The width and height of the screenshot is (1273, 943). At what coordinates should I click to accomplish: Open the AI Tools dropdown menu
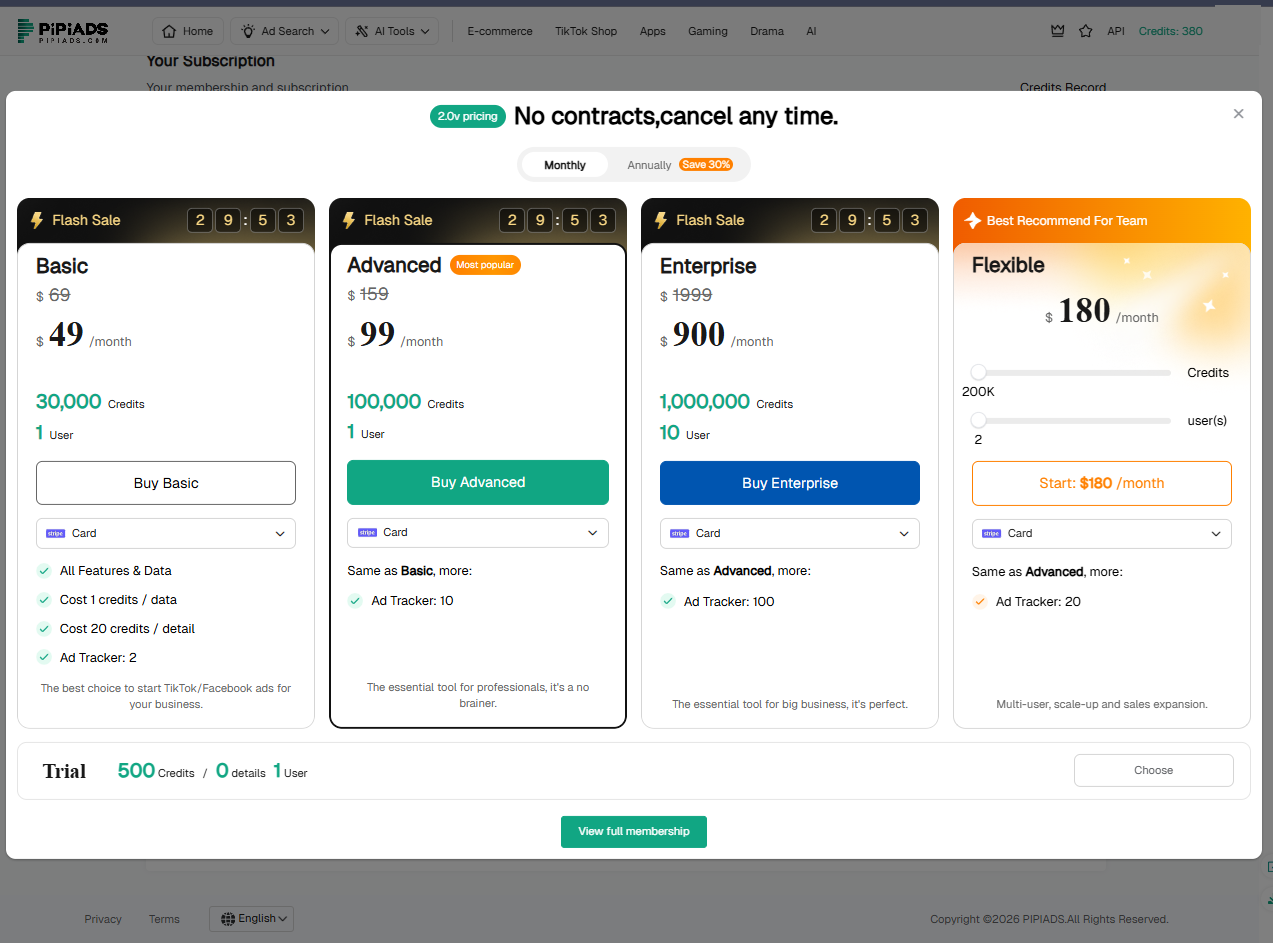click(392, 31)
